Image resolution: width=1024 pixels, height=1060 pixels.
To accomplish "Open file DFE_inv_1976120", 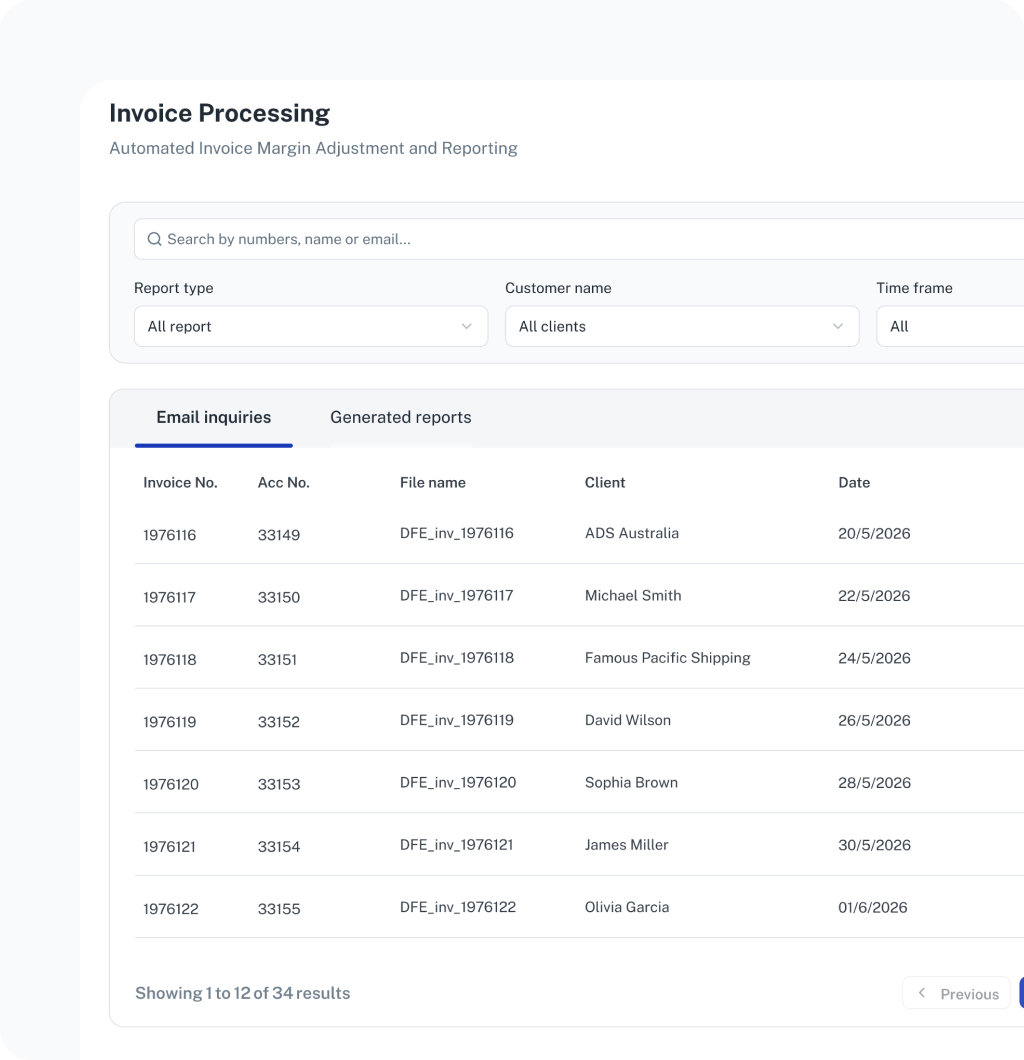I will (458, 782).
